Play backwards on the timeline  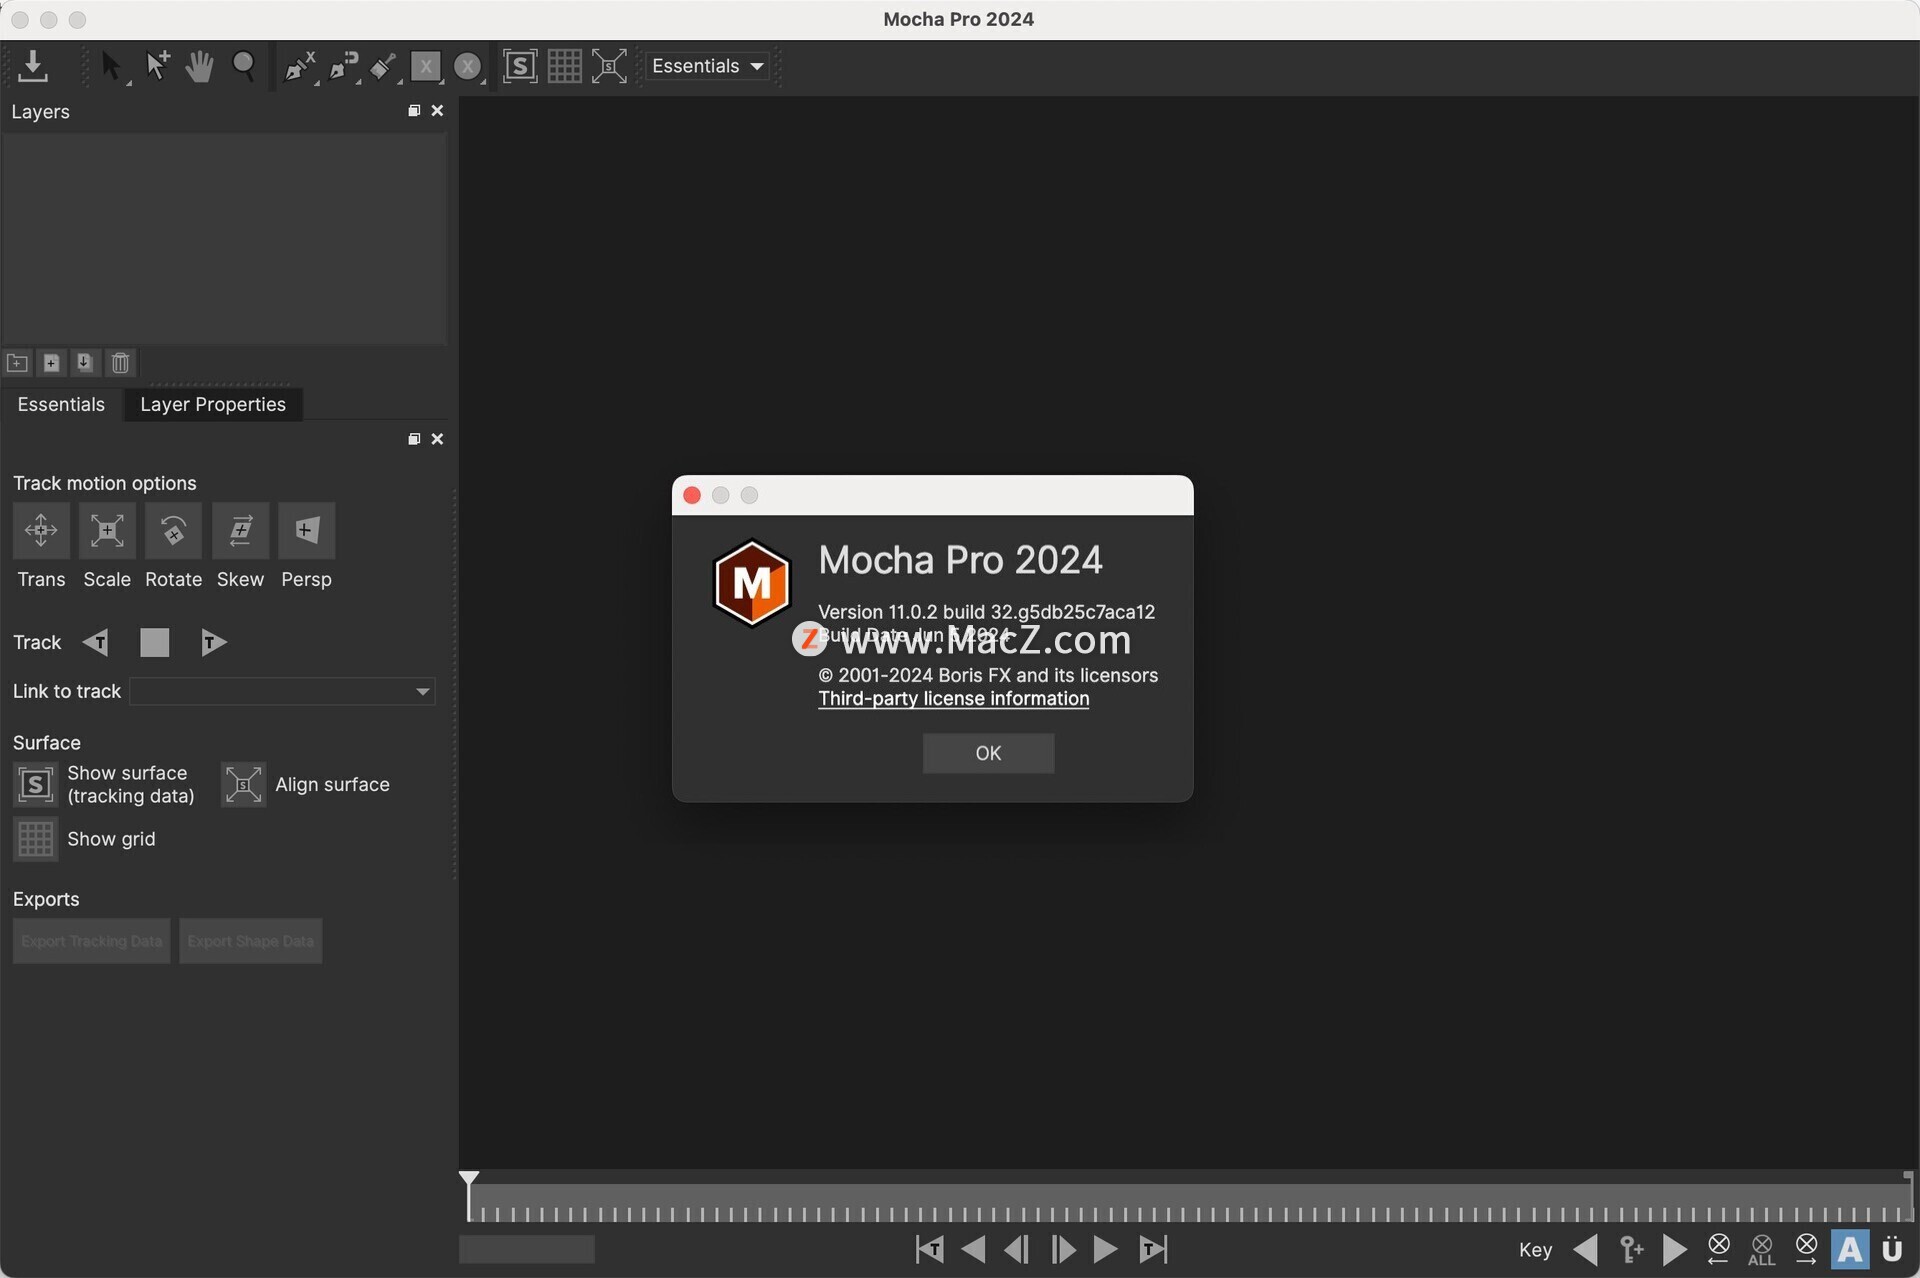click(973, 1249)
